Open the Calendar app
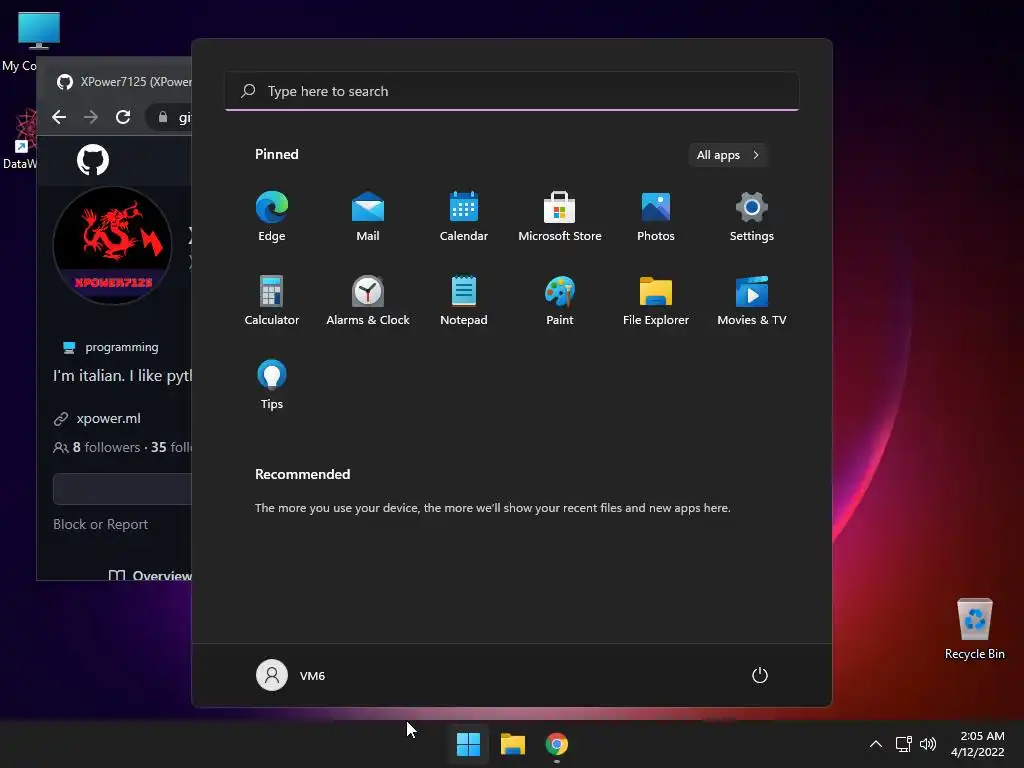Viewport: 1024px width, 768px height. pyautogui.click(x=464, y=217)
